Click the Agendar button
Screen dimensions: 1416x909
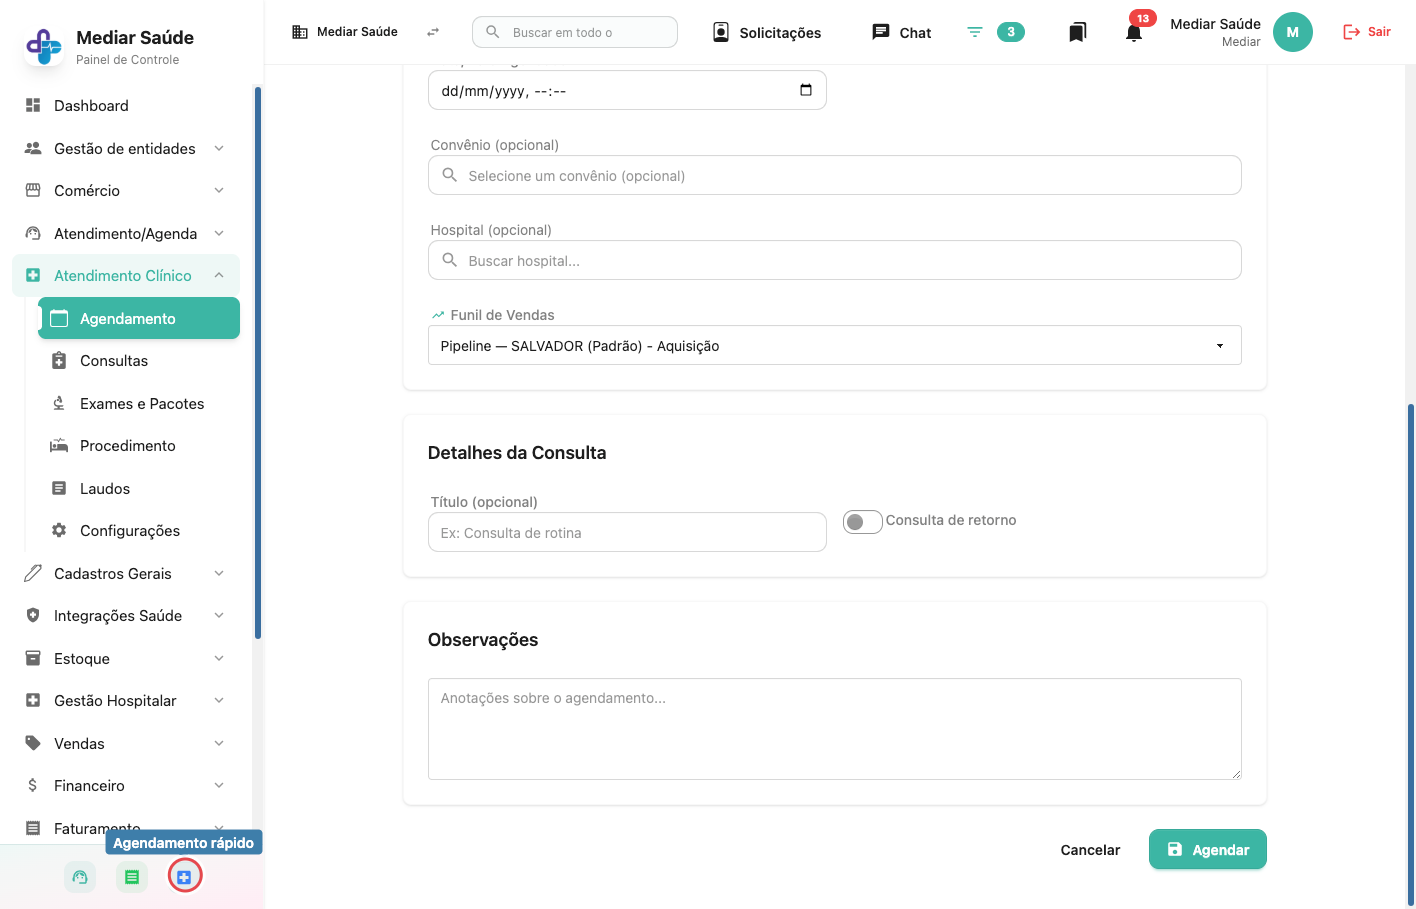coord(1207,849)
